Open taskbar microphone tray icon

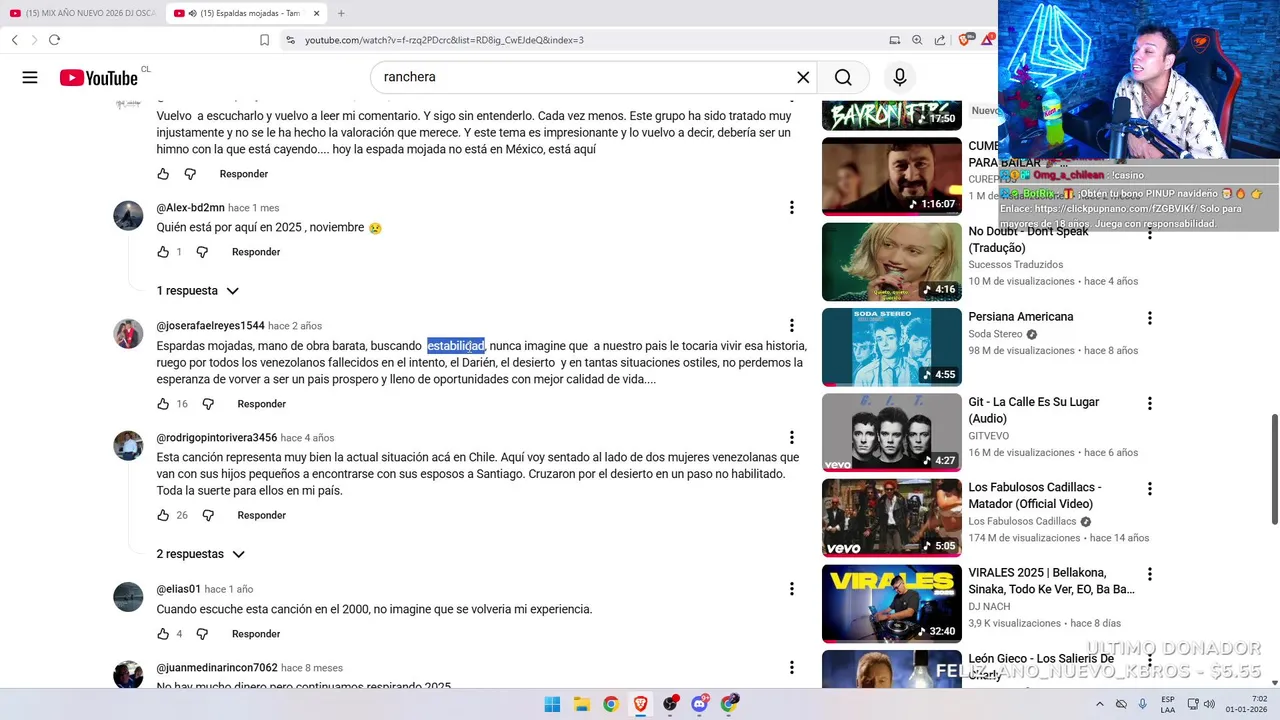pos(1142,704)
